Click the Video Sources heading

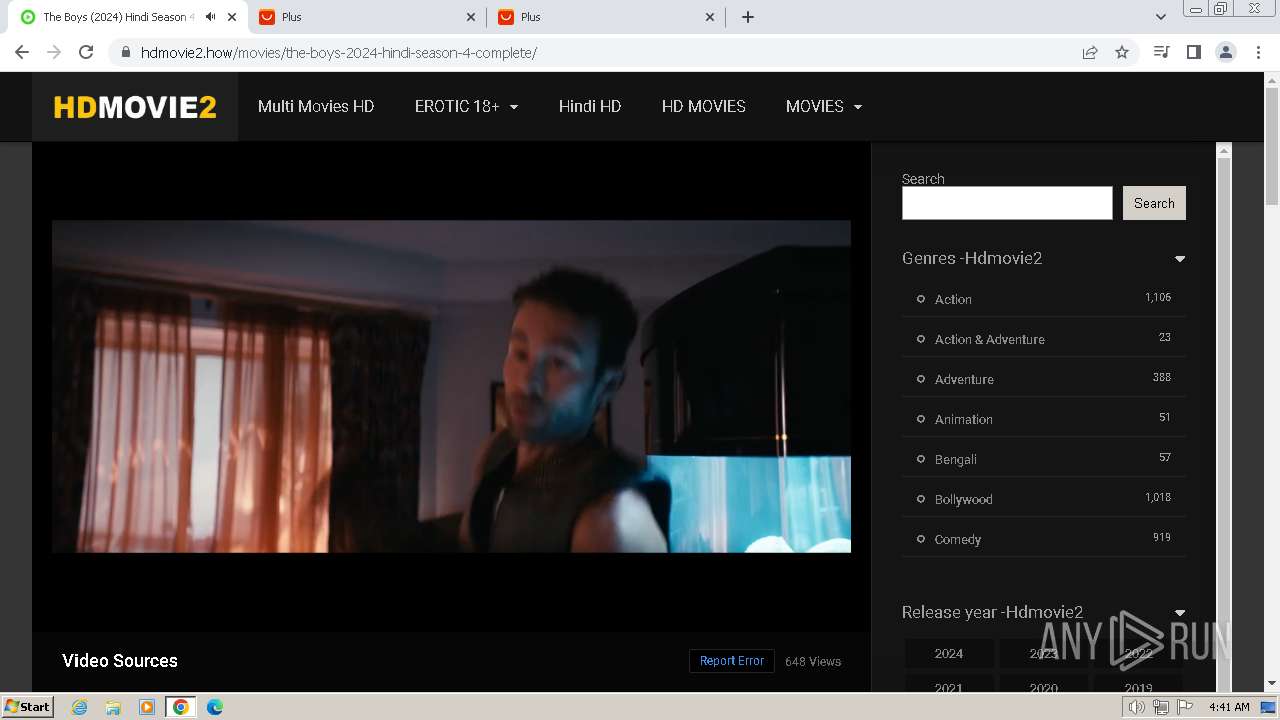120,661
